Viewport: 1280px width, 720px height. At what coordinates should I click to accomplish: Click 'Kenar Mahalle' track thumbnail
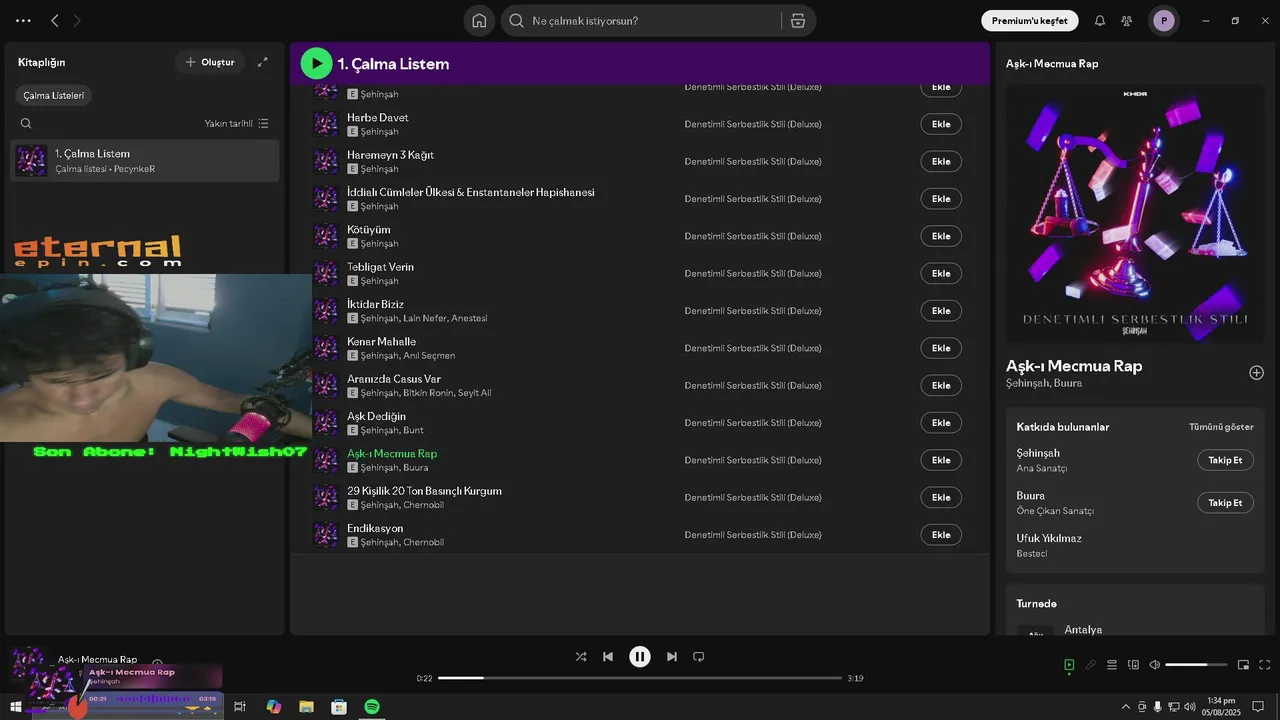(x=326, y=348)
